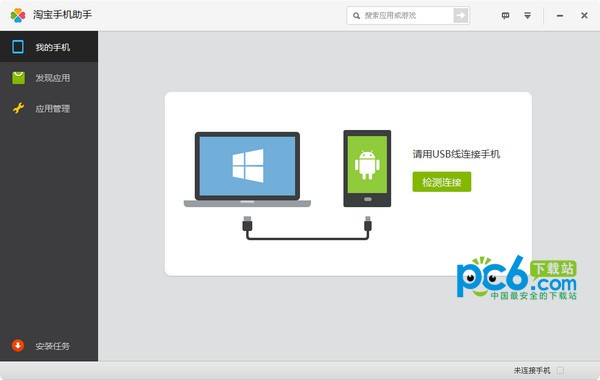This screenshot has height=380, width=600.
Task: Click the 未连接手机 status text
Action: [x=532, y=370]
